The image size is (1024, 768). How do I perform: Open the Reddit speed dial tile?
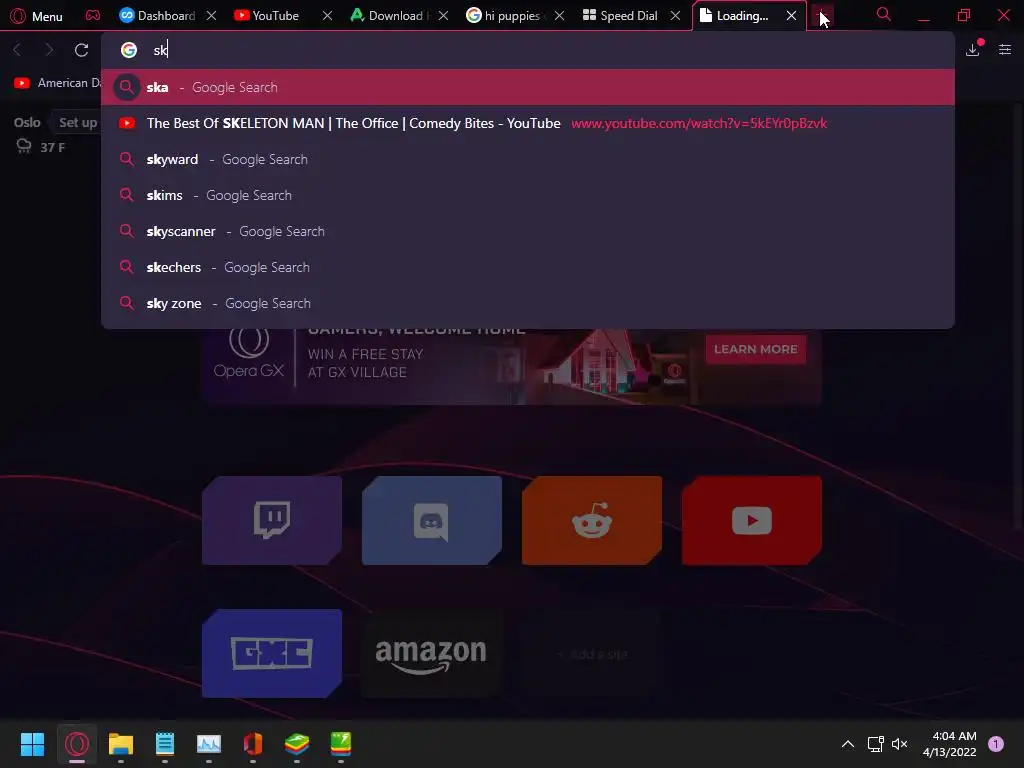592,520
